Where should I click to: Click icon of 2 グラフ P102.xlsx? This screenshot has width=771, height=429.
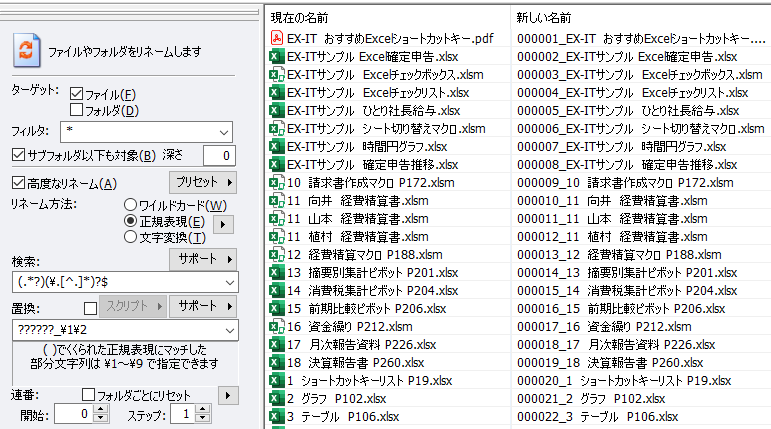(x=277, y=398)
